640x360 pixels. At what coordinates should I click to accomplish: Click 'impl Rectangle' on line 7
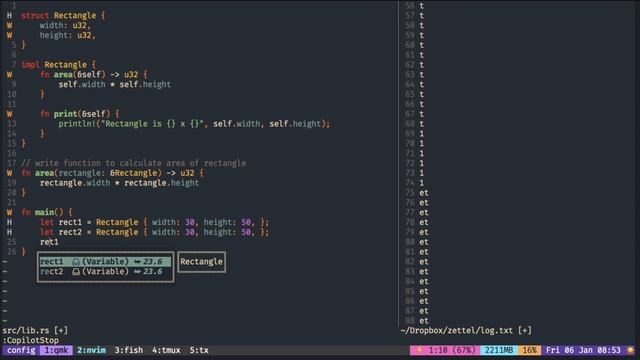click(54, 65)
